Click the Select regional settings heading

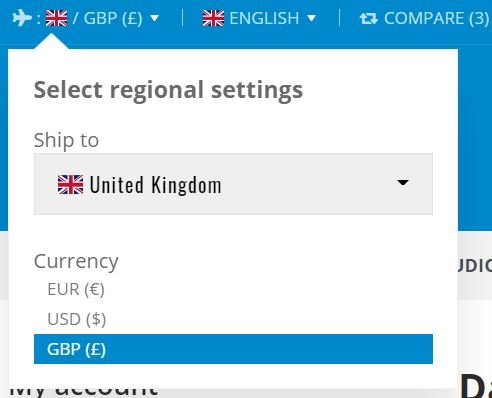click(168, 90)
